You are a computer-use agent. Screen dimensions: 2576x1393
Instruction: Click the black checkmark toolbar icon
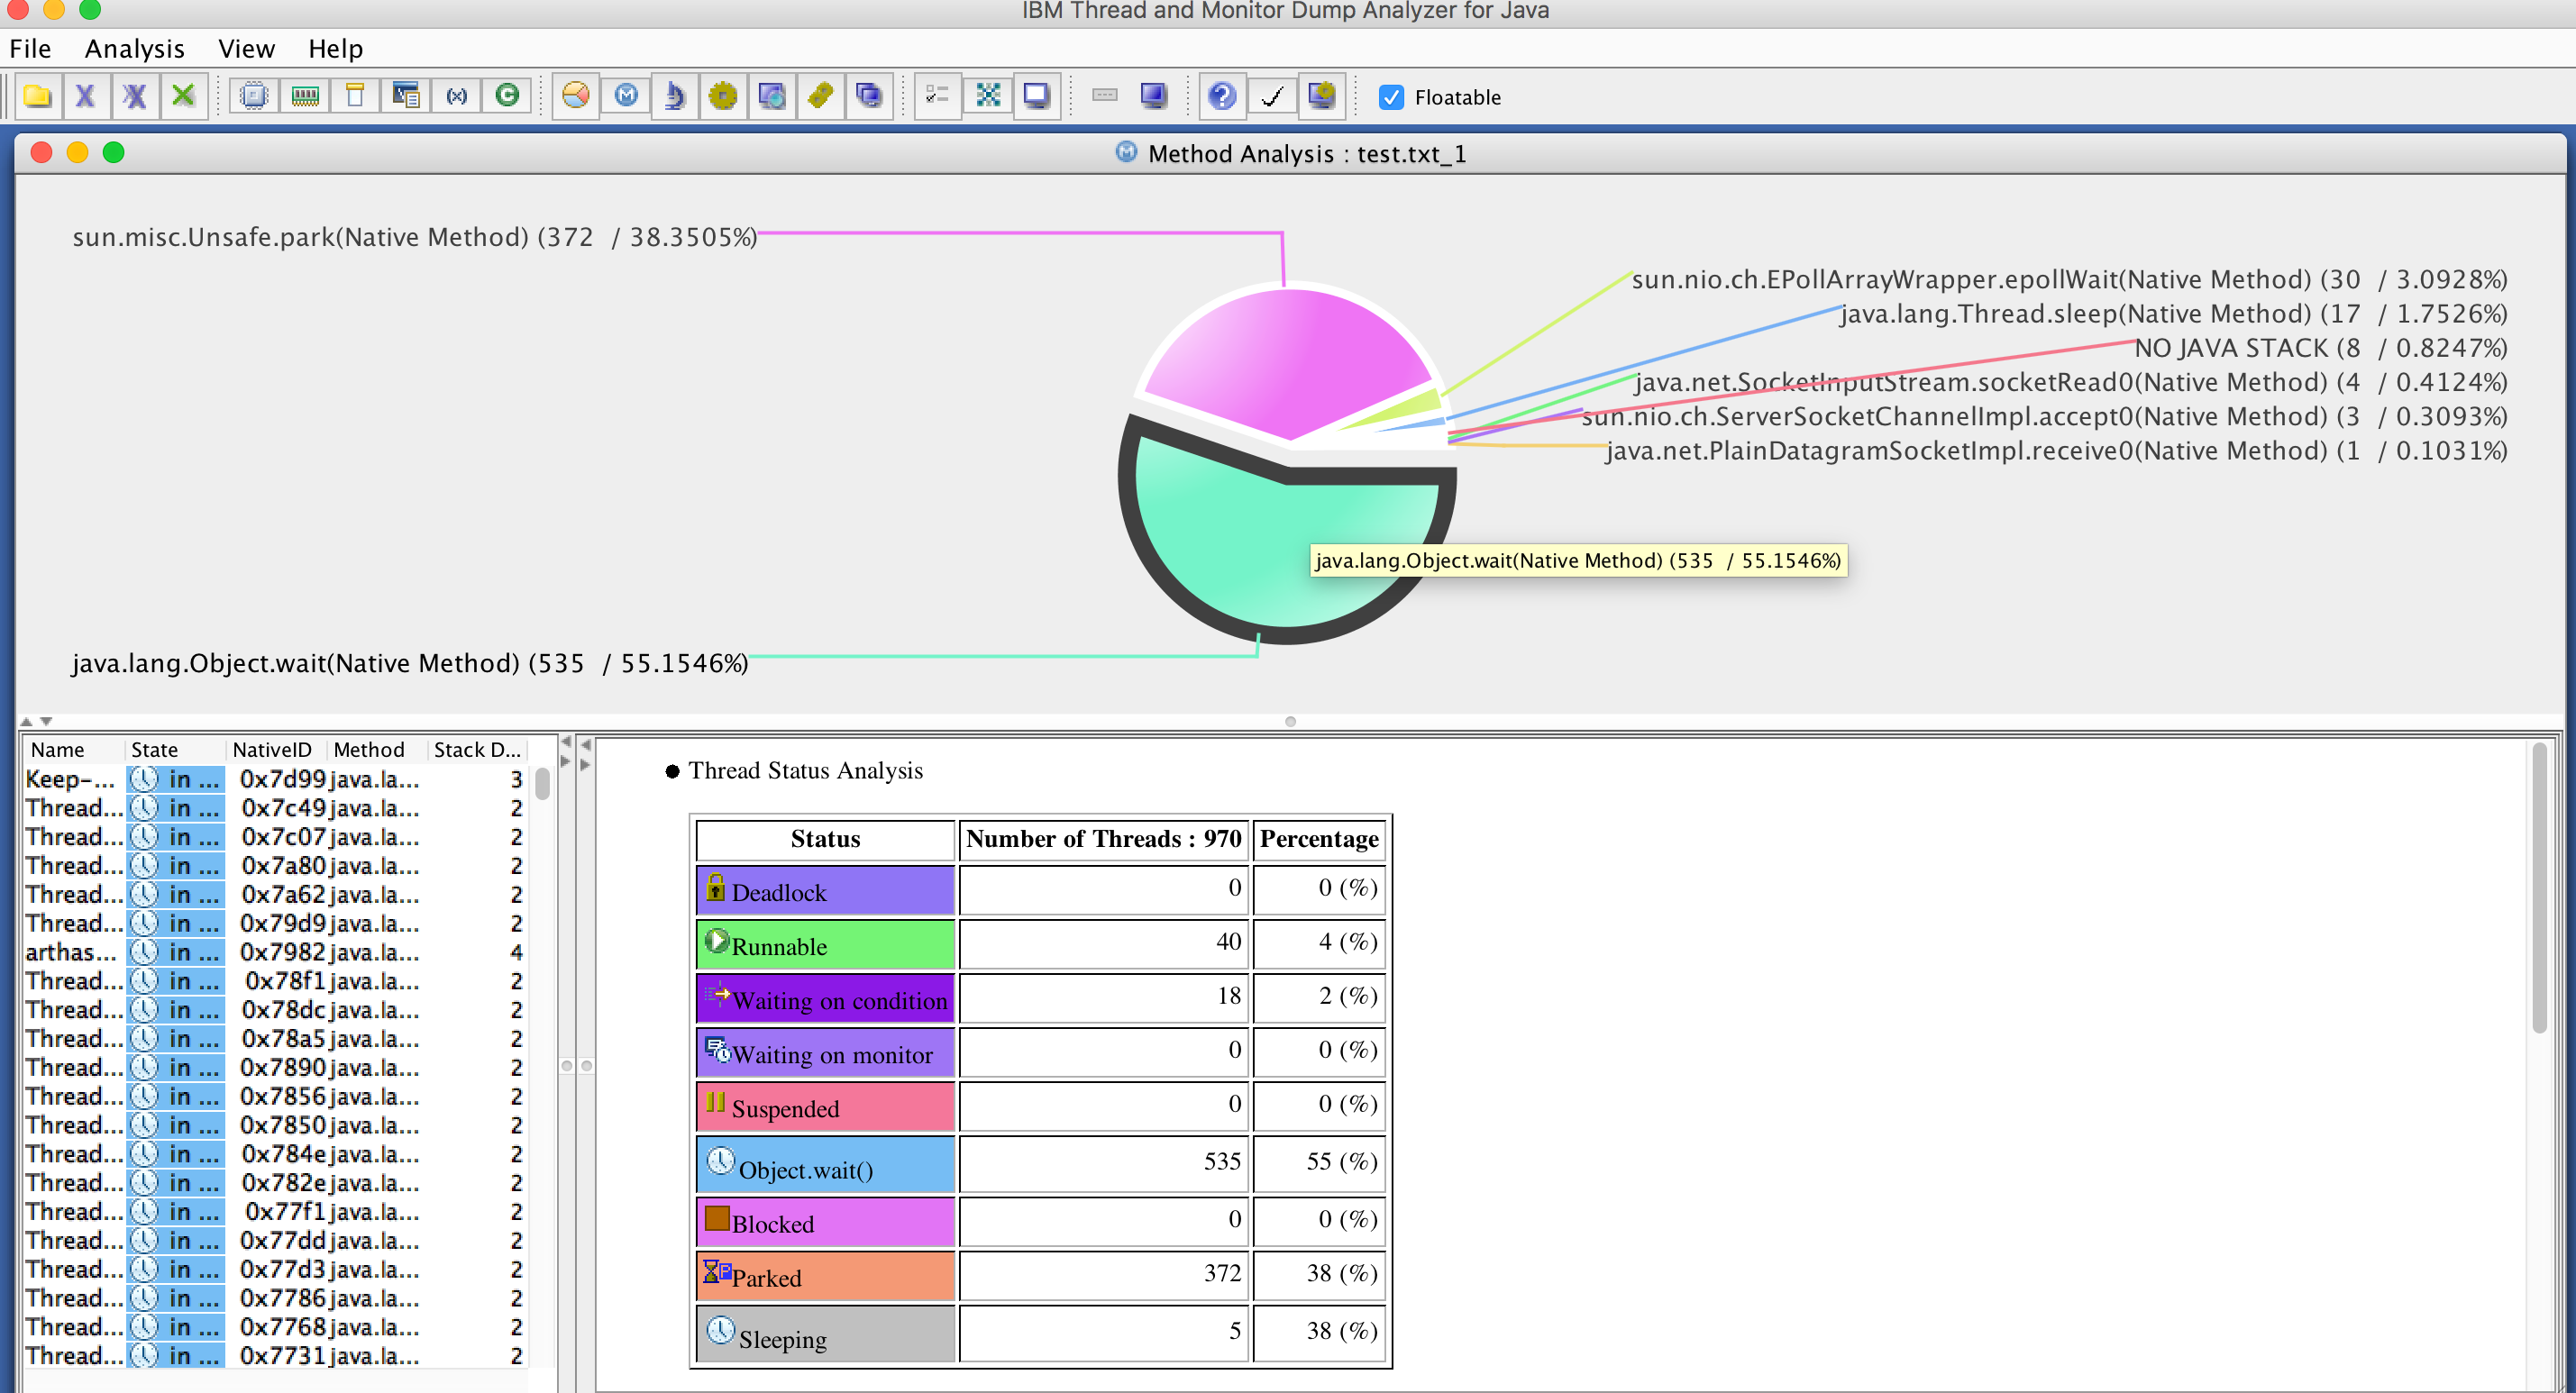click(x=1272, y=96)
